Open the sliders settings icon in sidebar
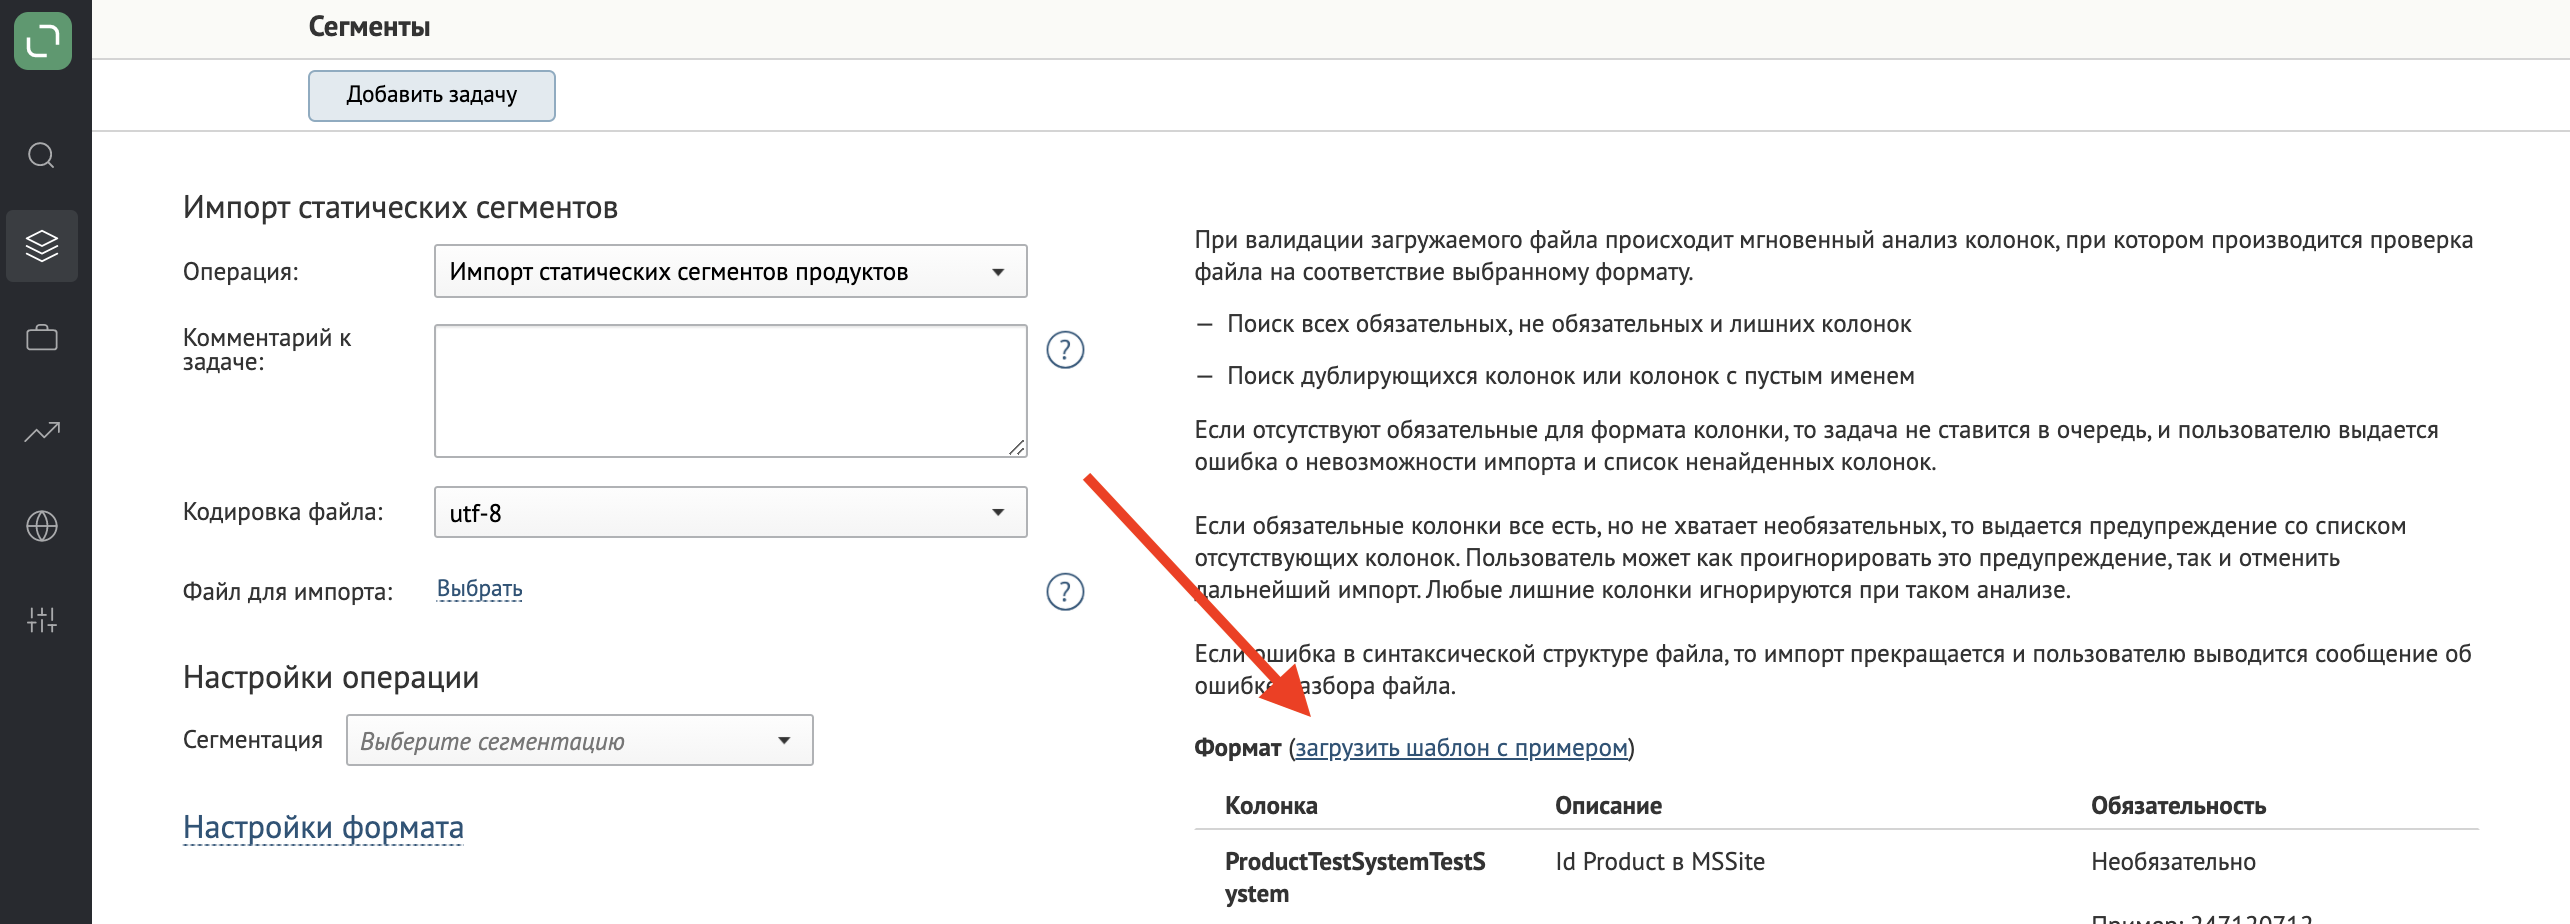 [x=42, y=620]
